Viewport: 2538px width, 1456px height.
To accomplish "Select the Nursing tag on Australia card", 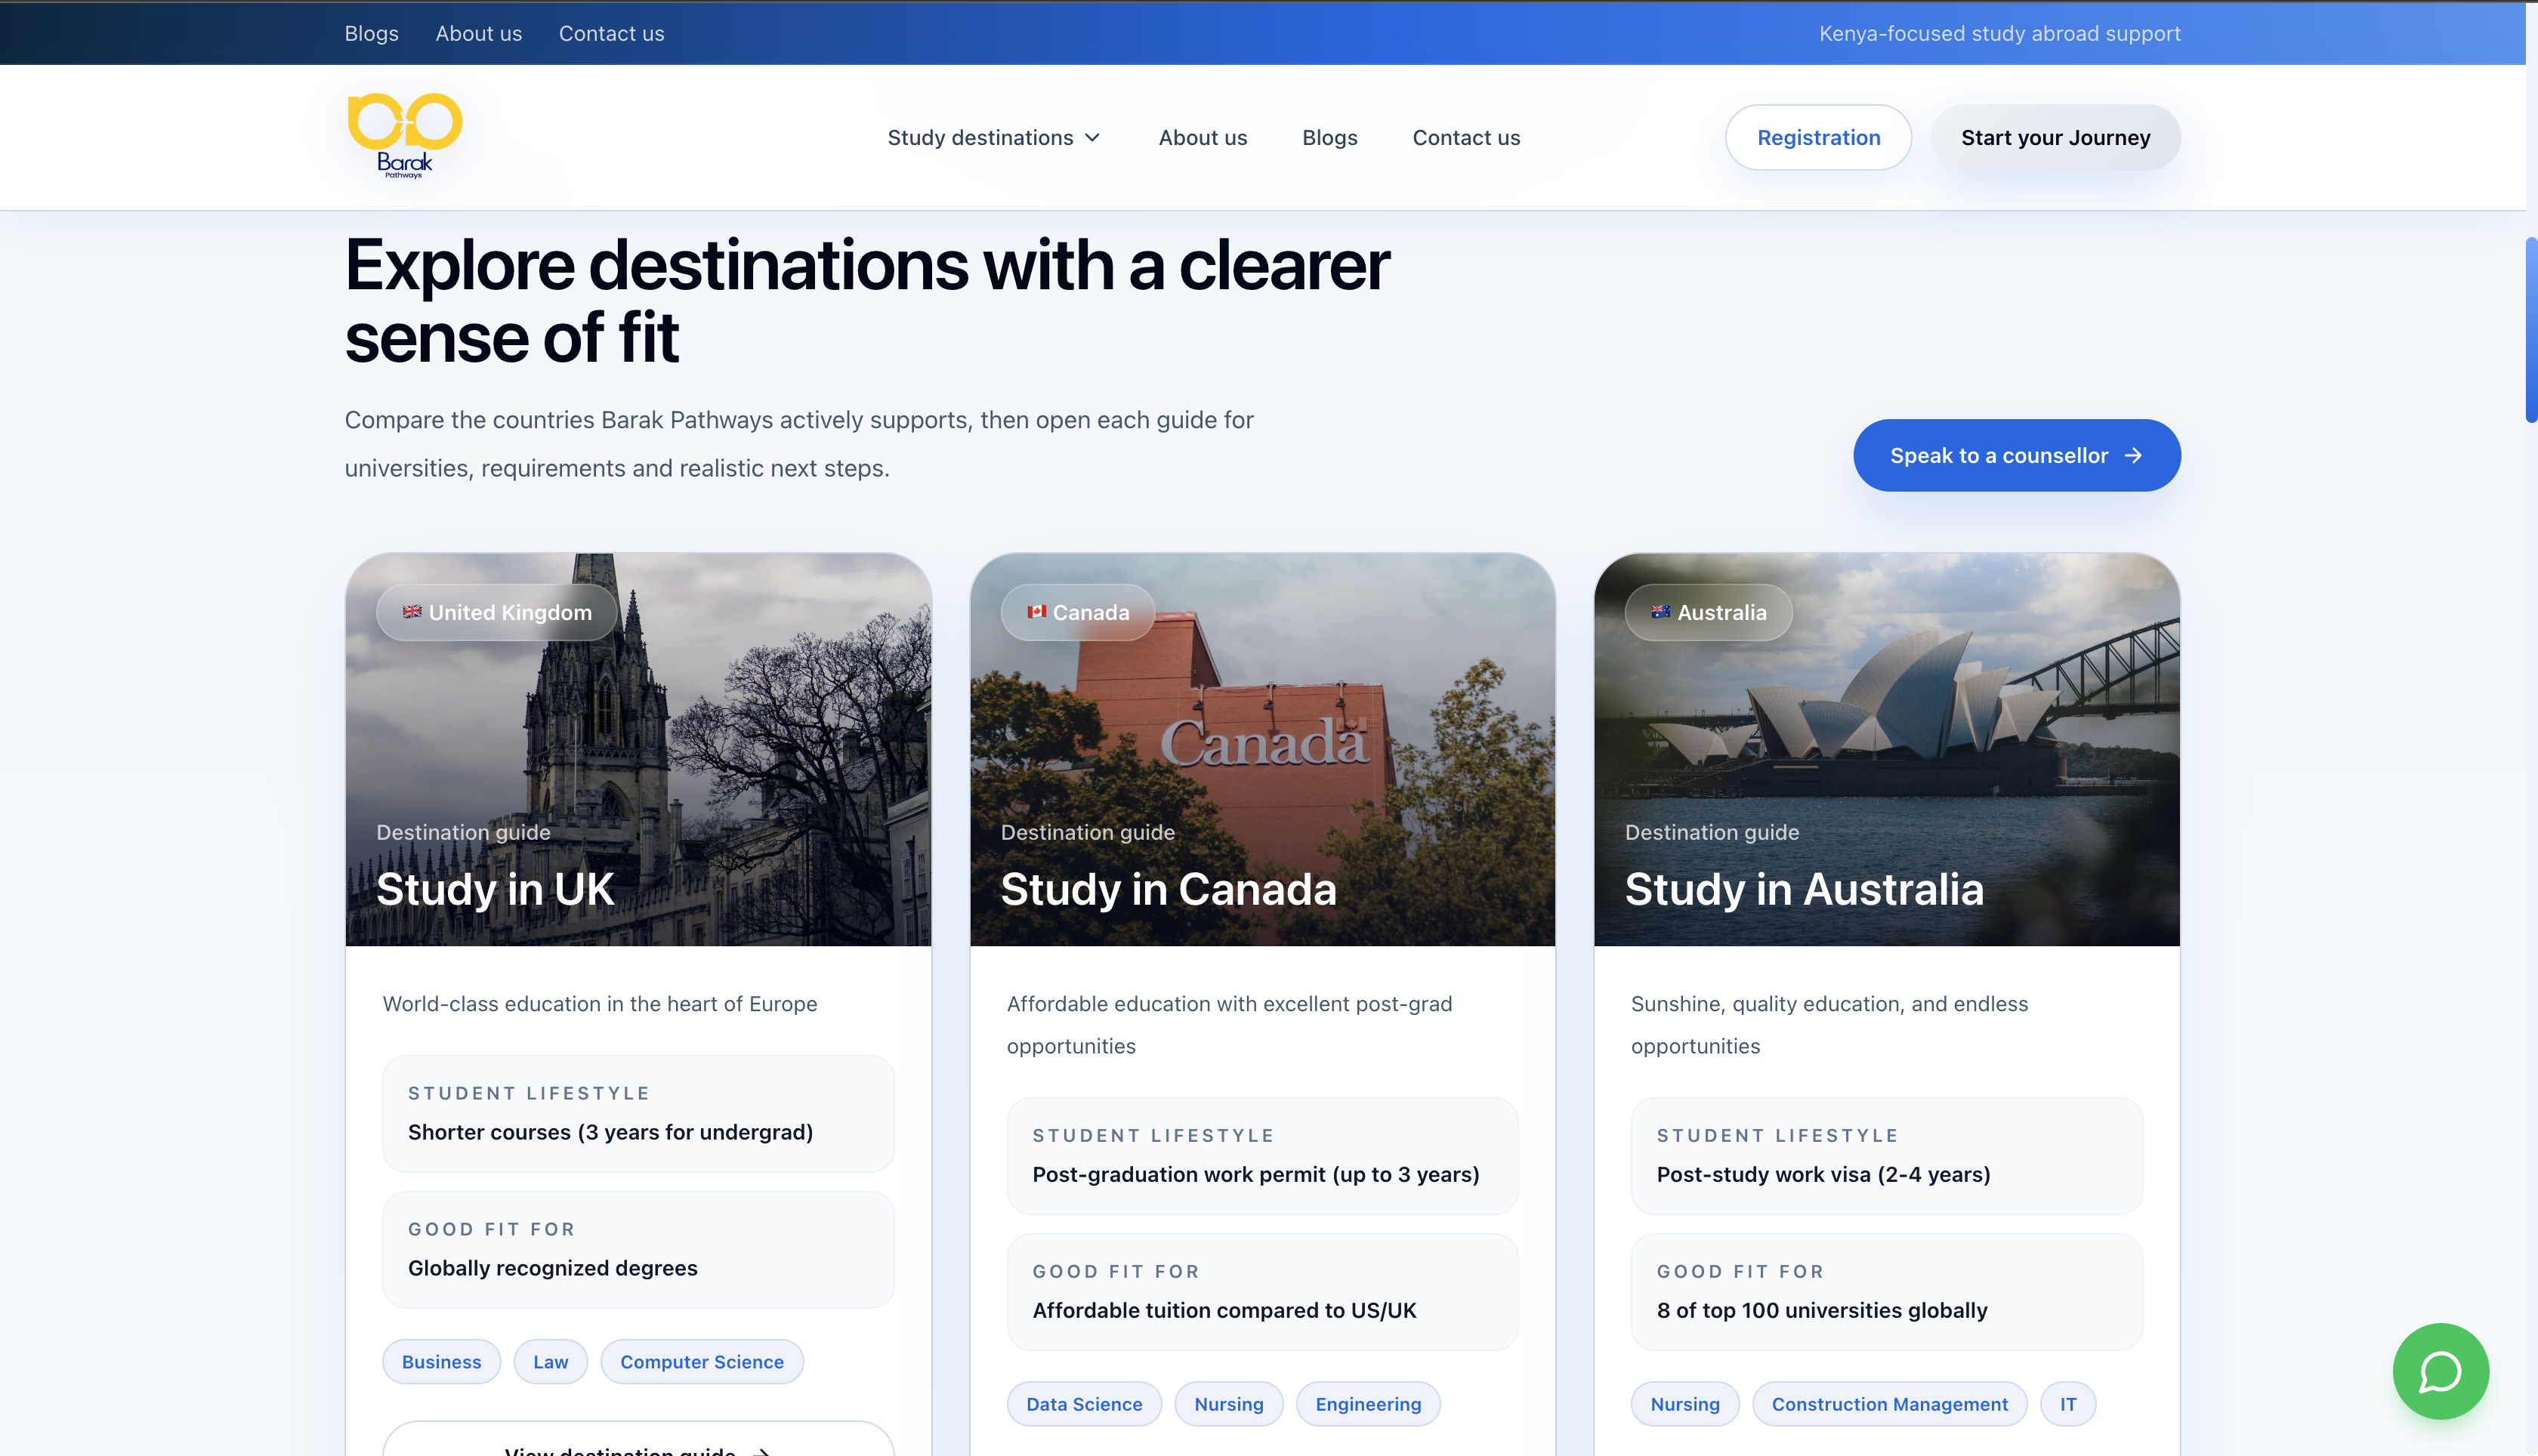I will coord(1685,1404).
